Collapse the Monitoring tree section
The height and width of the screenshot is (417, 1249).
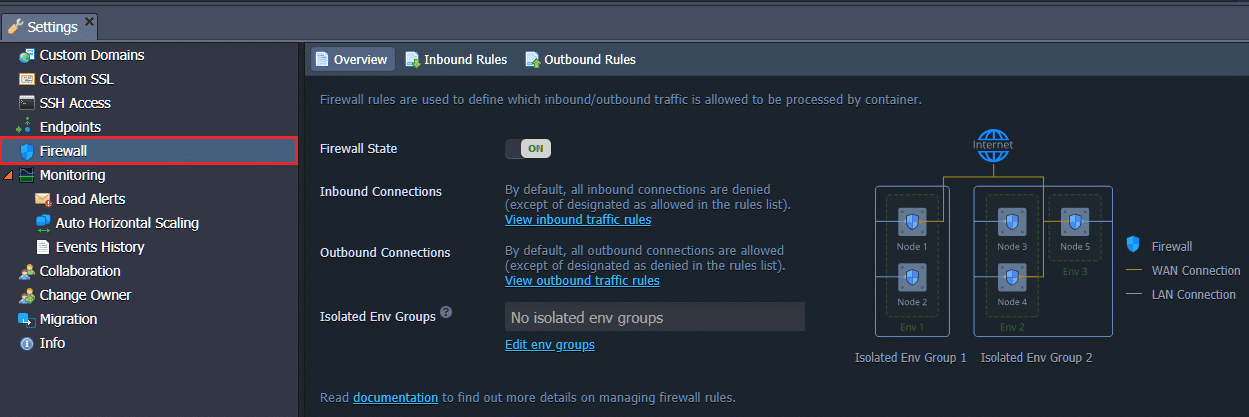pyautogui.click(x=9, y=176)
